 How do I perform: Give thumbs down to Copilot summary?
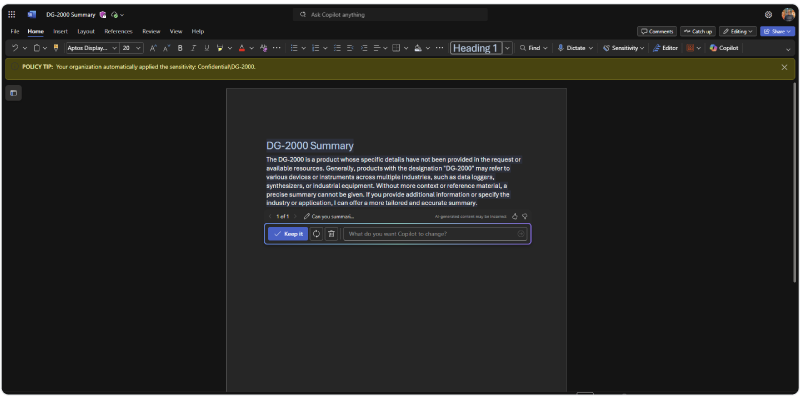[x=525, y=216]
